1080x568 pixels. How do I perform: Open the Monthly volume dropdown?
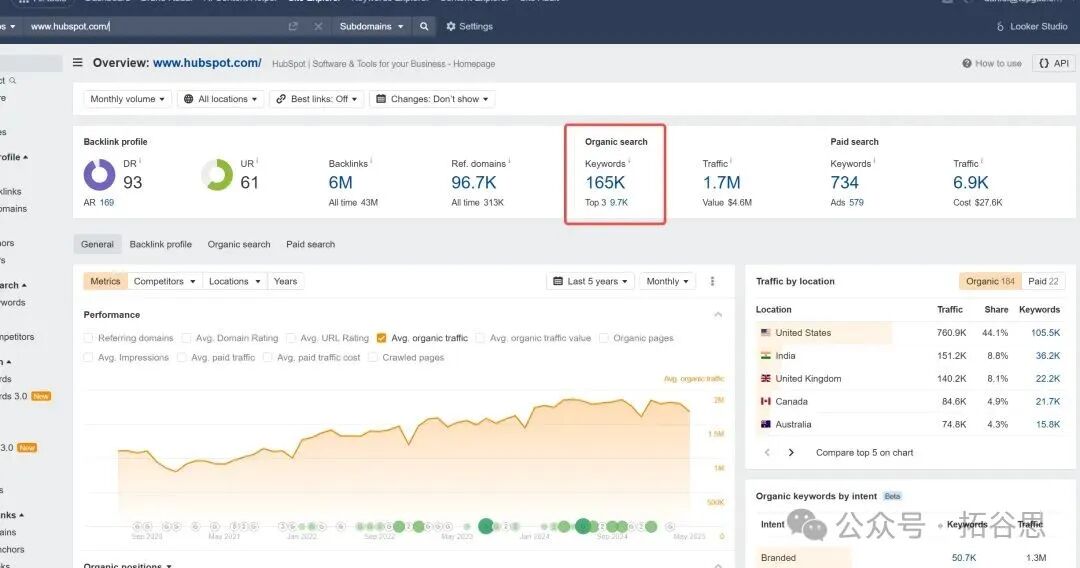point(127,99)
